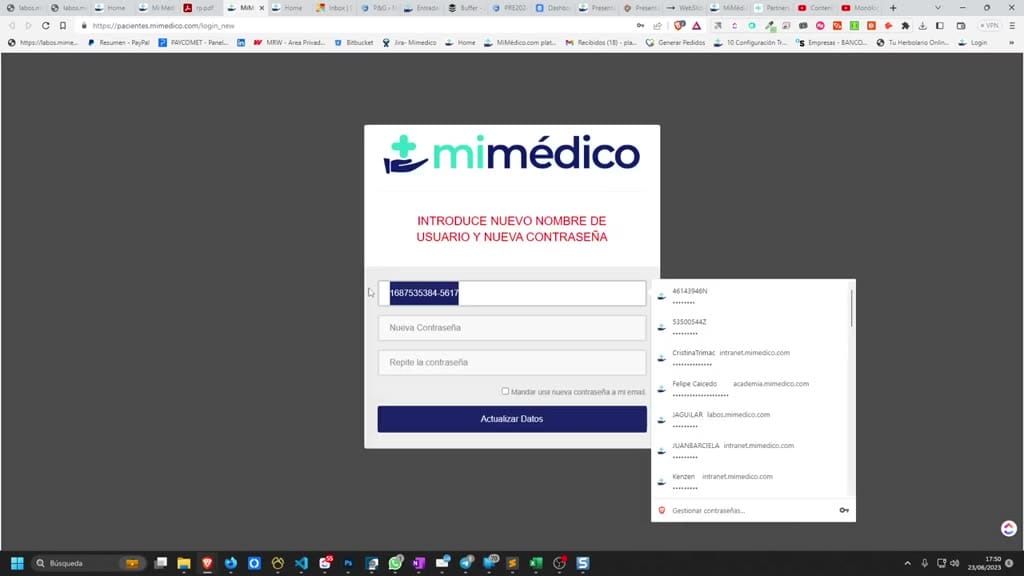Click the key icon in the password popup

pos(844,511)
